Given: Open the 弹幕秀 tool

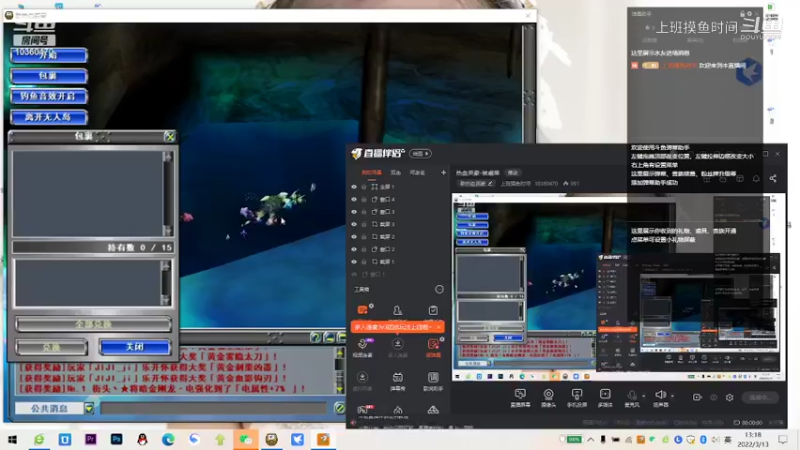Looking at the screenshot, I should coord(397,381).
